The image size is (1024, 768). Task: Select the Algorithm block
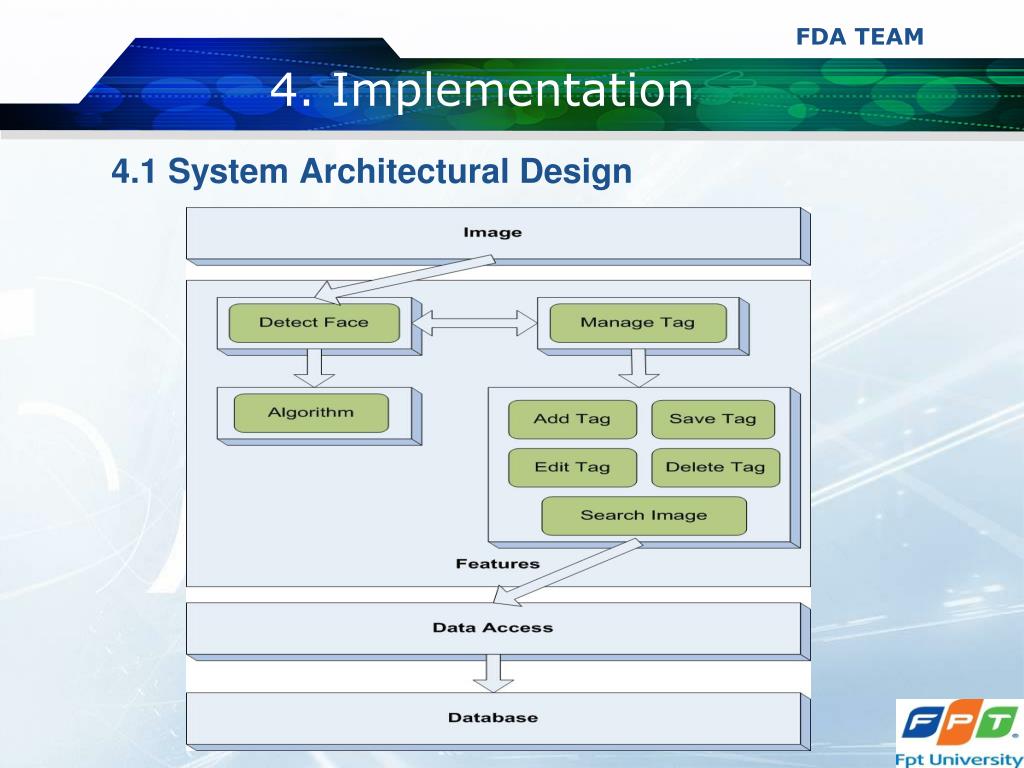[x=311, y=413]
